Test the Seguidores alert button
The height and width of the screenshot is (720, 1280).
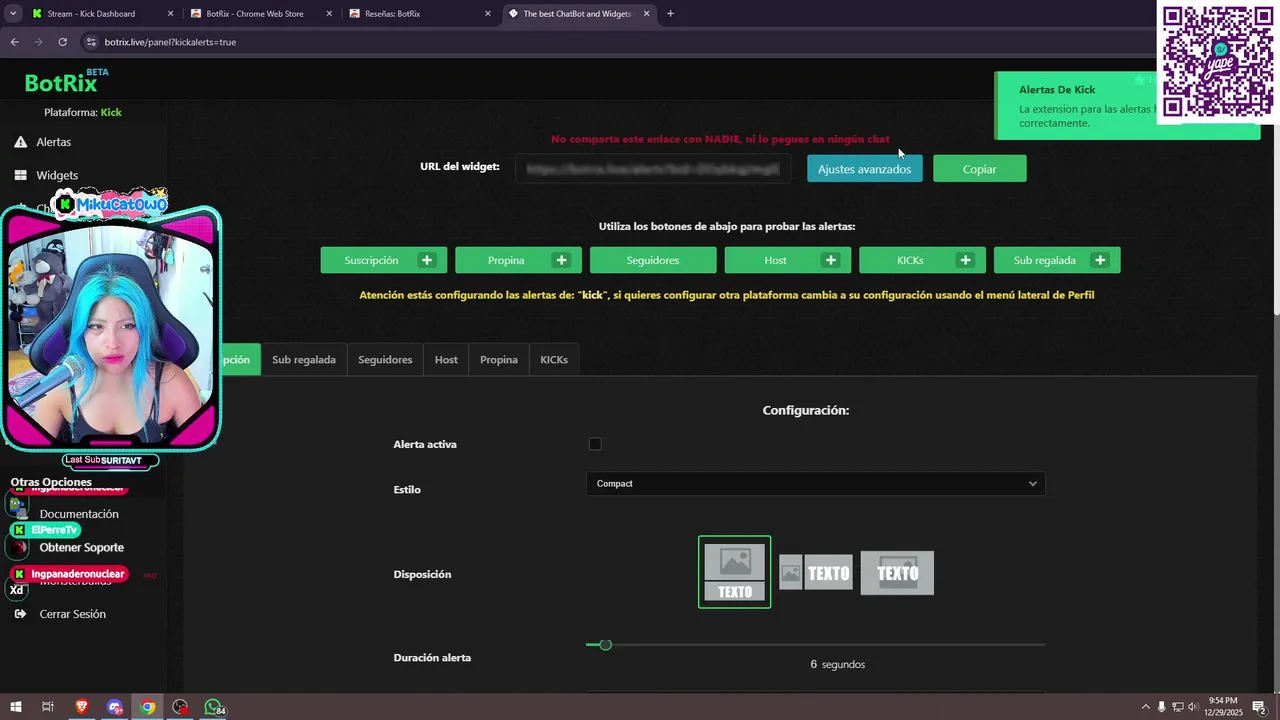click(x=653, y=260)
